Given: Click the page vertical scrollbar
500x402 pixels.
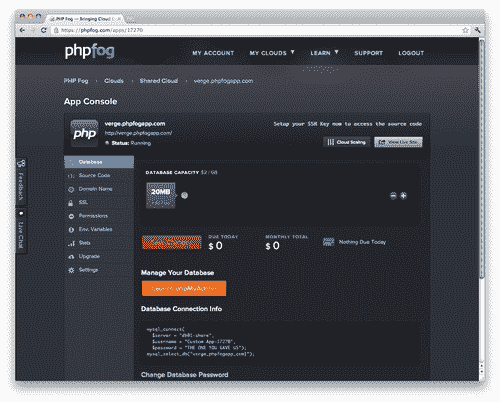Looking at the screenshot, I should pos(481,159).
